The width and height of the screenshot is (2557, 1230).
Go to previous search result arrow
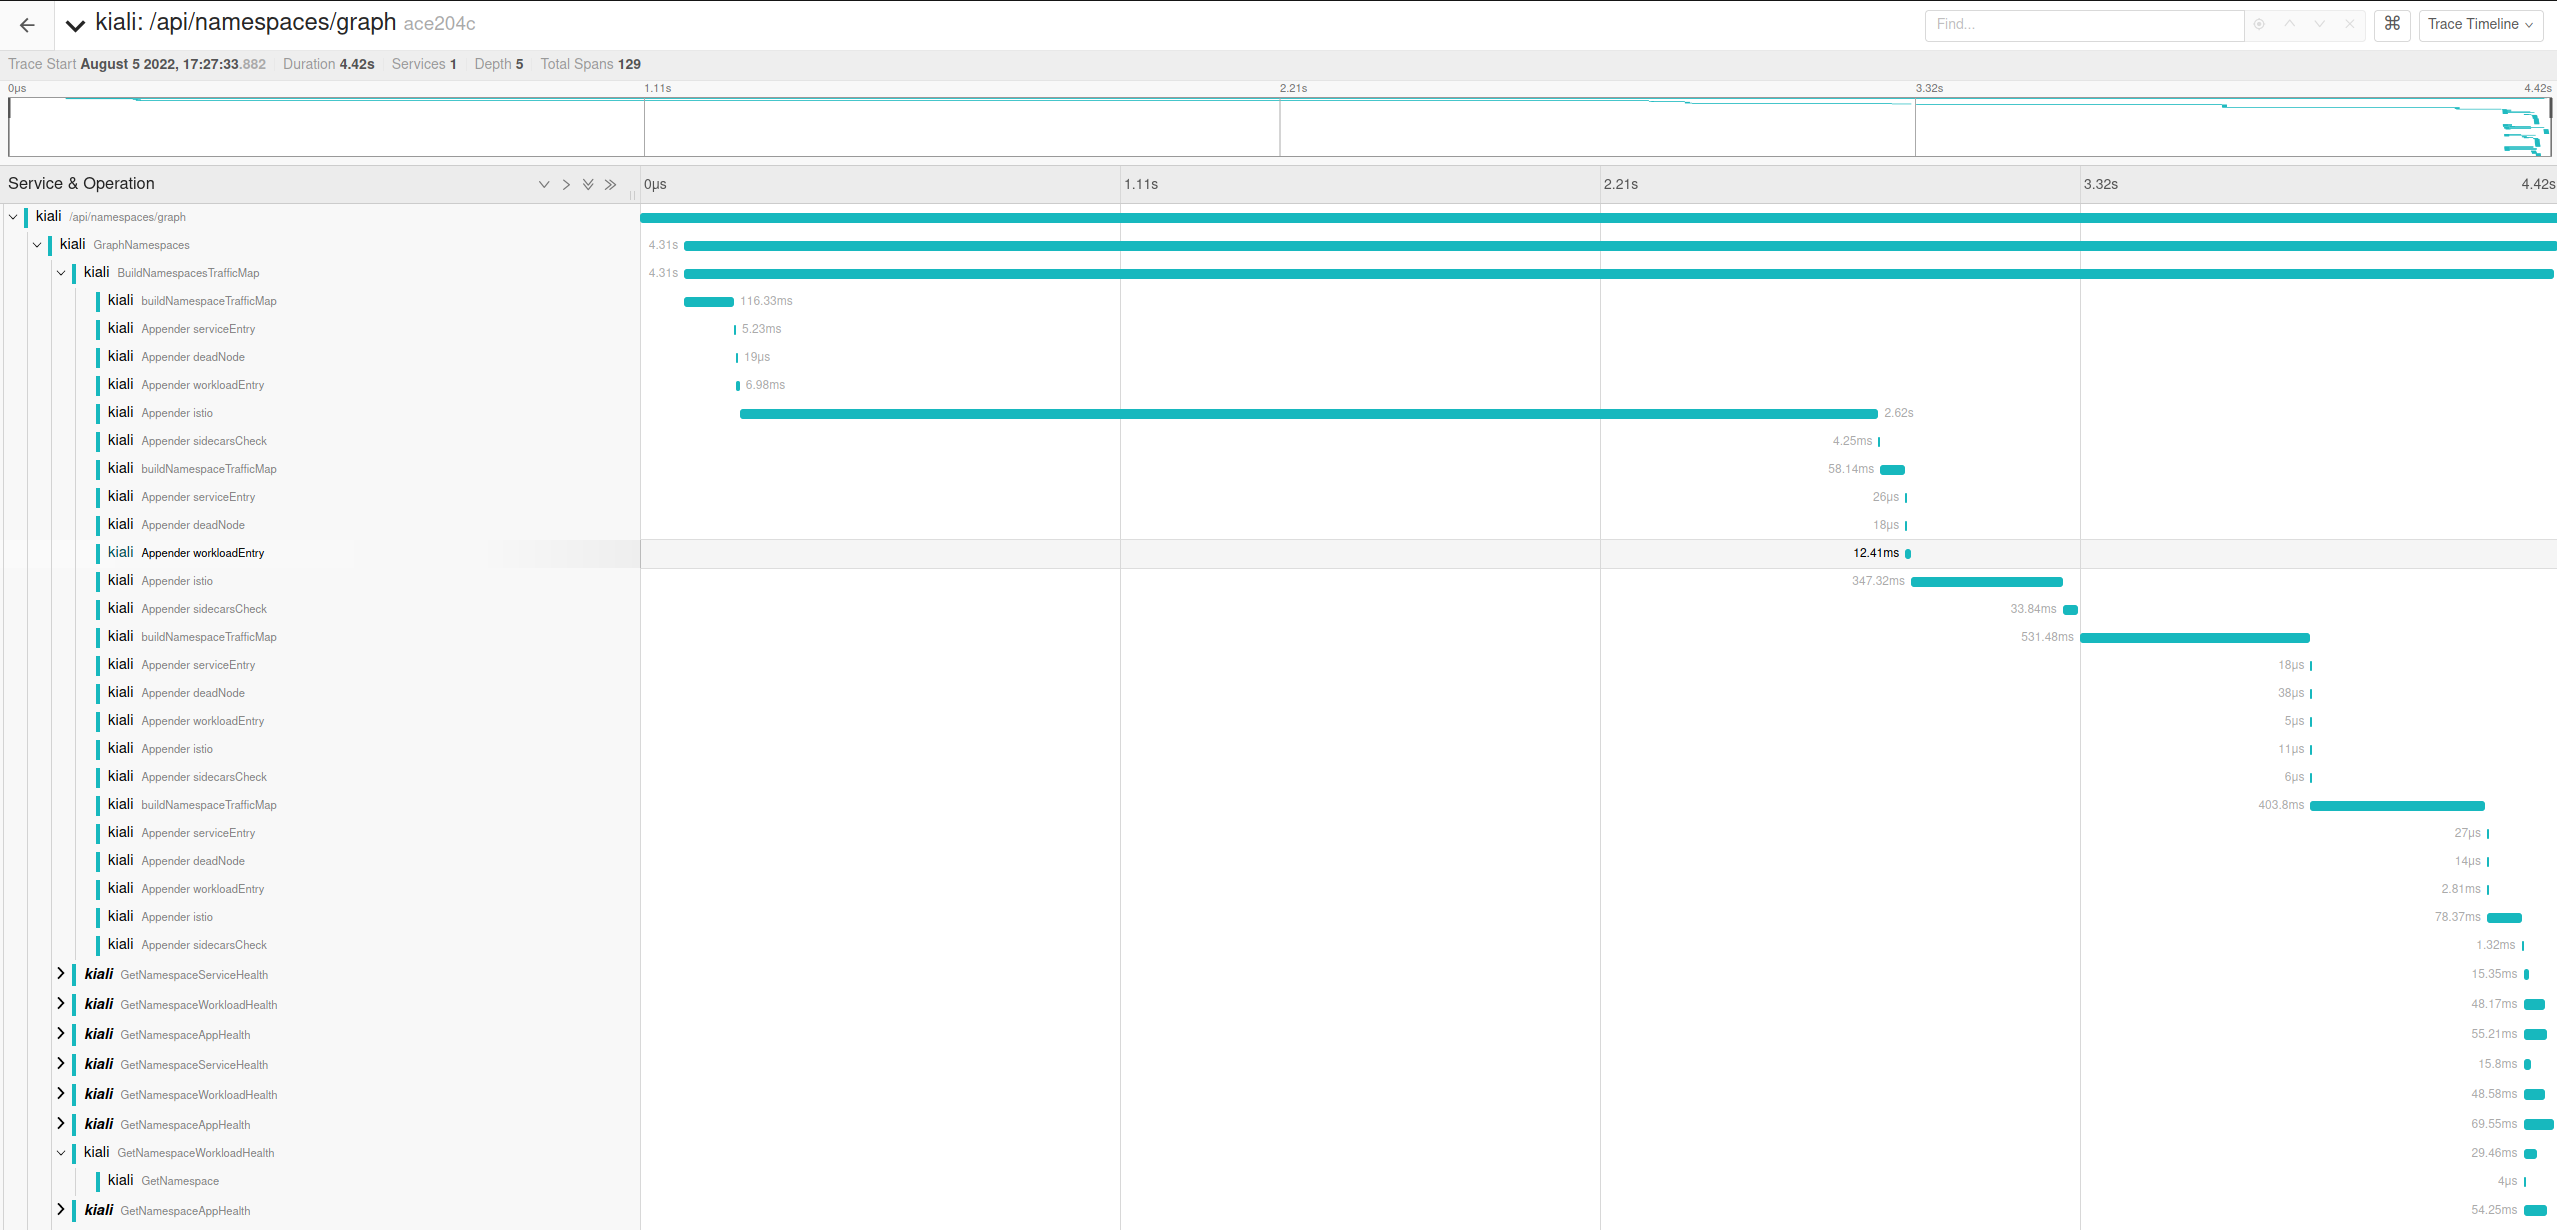tap(2289, 25)
